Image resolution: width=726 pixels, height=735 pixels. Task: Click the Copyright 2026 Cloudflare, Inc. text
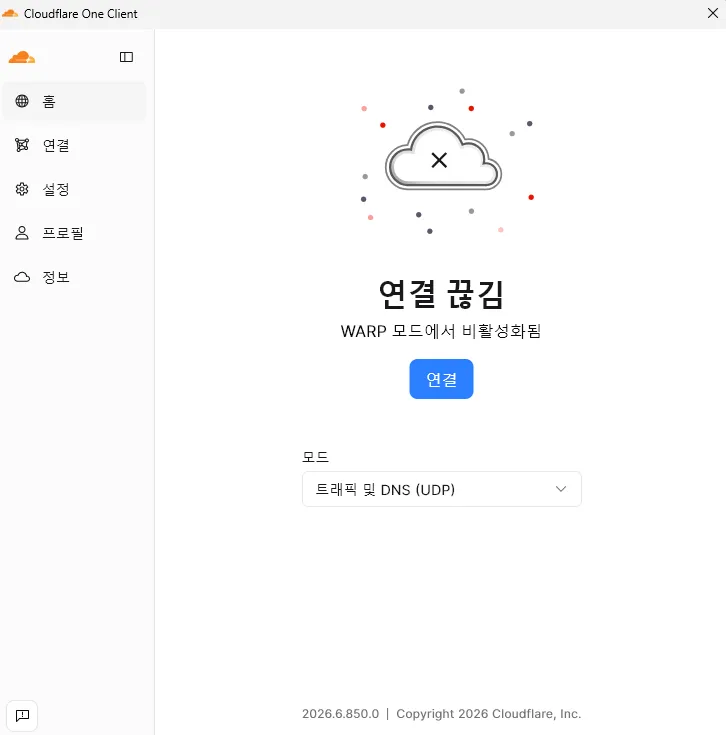point(488,713)
